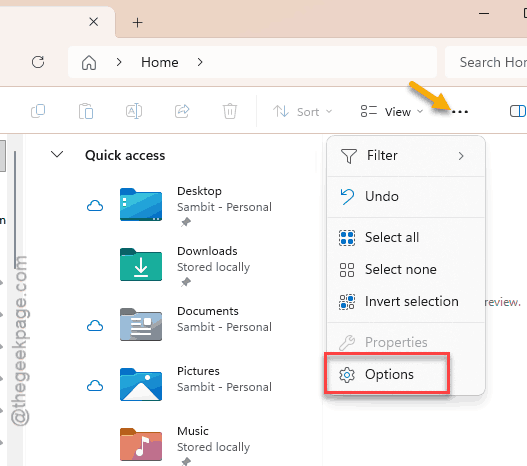
Task: Minimize the File Explorer window
Action: (484, 13)
